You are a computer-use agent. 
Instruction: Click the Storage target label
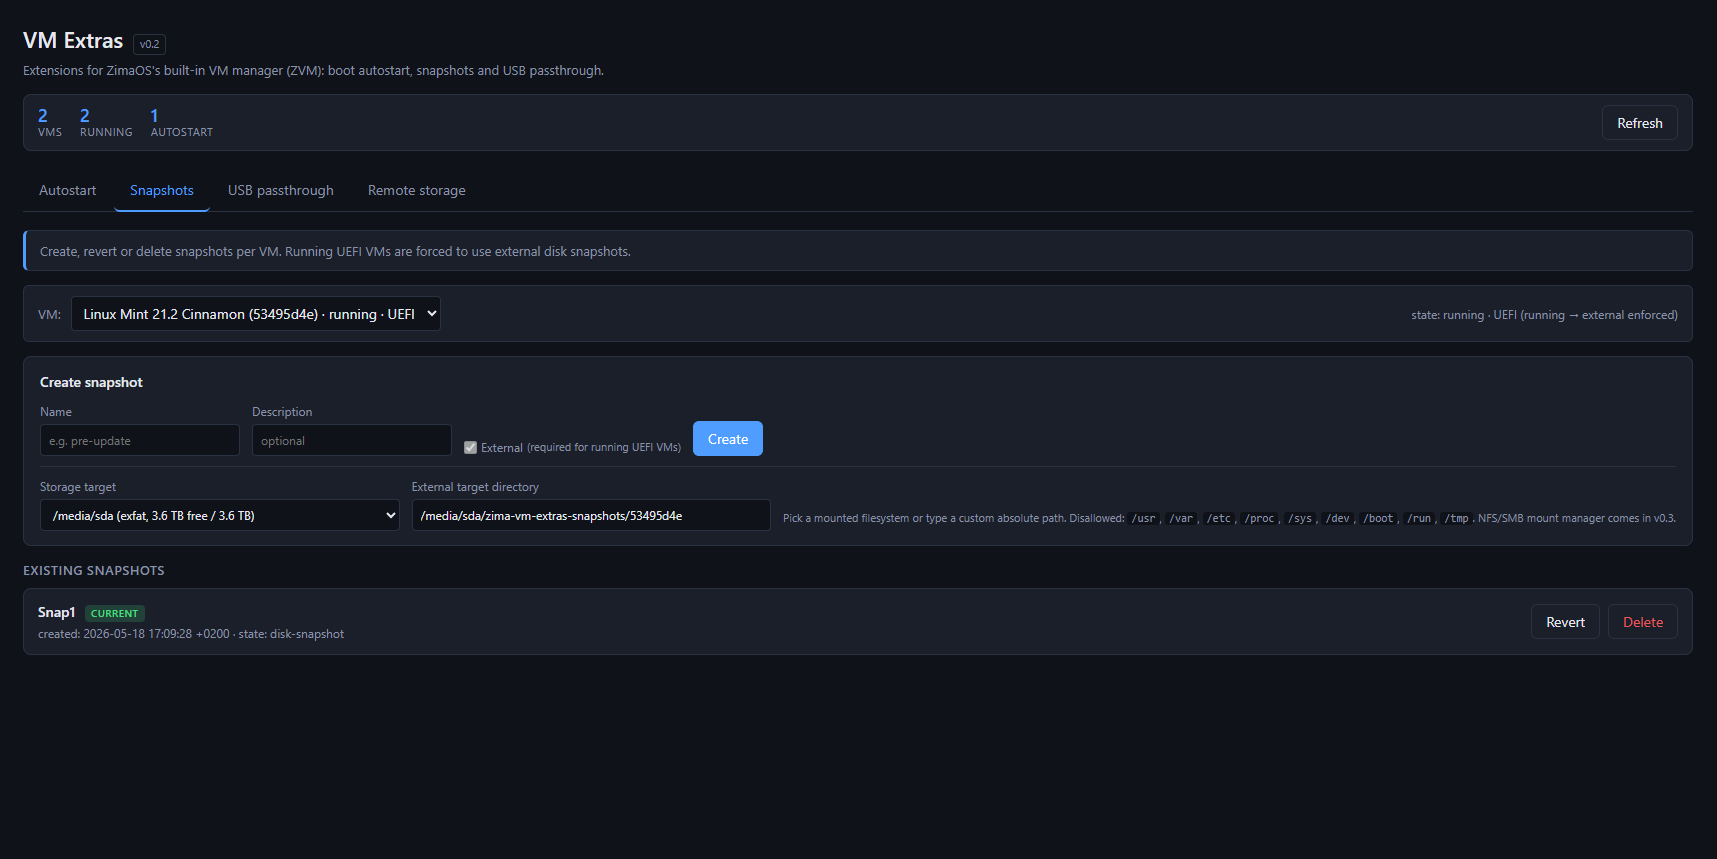78,487
